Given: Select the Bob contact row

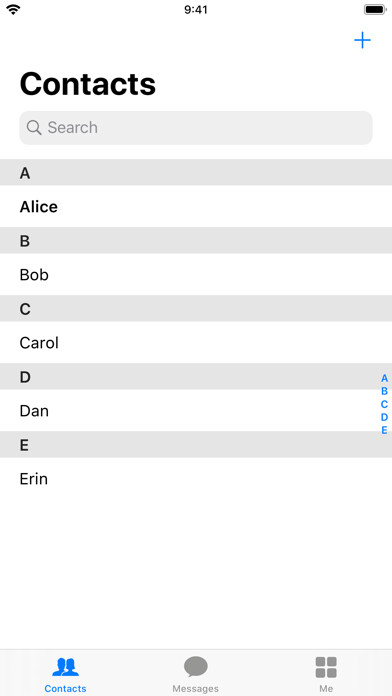Looking at the screenshot, I should point(196,274).
